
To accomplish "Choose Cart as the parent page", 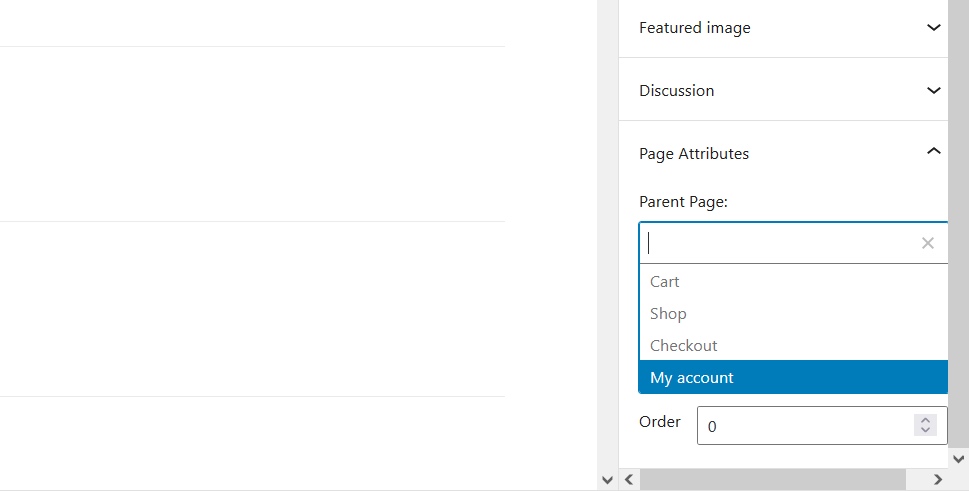I will 793,282.
